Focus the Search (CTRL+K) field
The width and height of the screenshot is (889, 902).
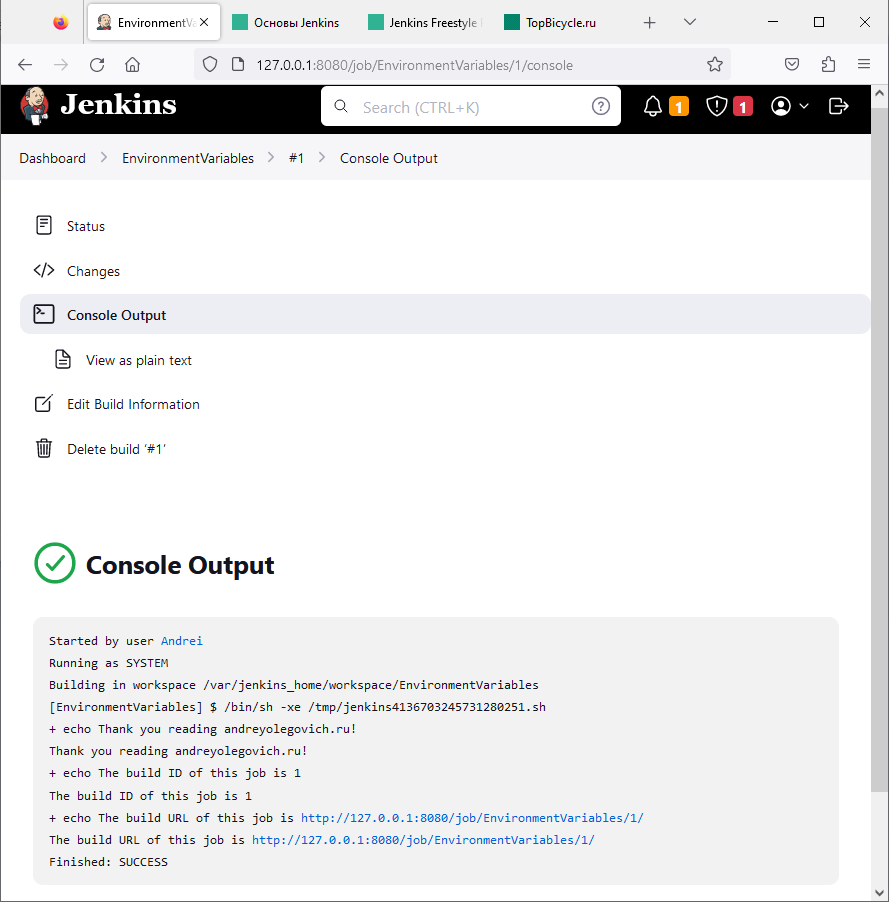click(471, 107)
